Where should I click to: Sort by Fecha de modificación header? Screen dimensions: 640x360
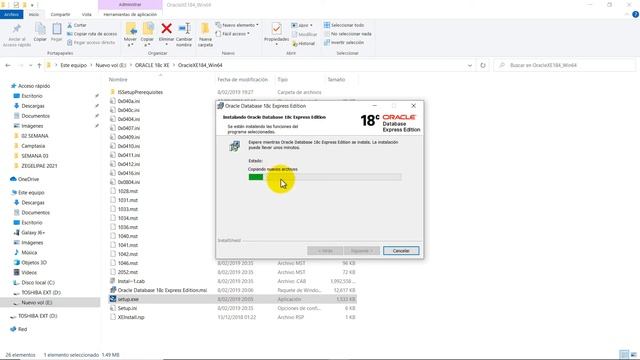click(x=242, y=80)
